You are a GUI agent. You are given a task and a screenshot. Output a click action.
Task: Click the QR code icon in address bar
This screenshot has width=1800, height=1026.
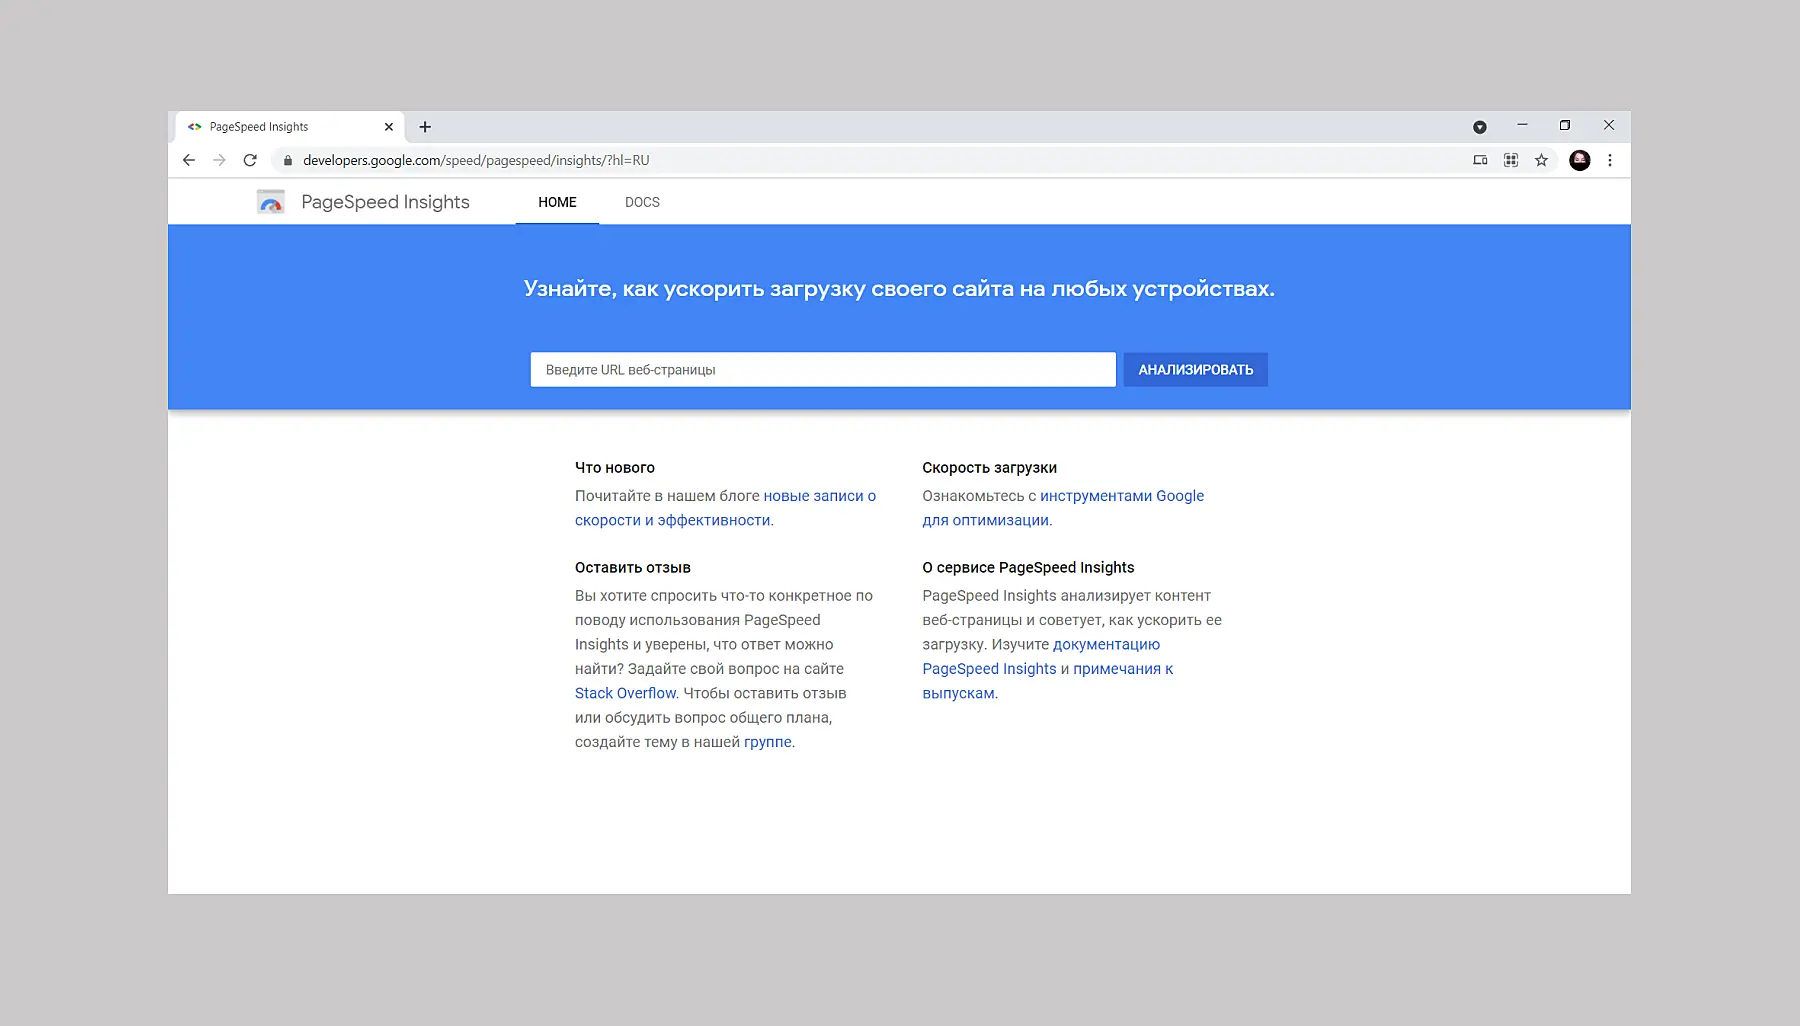[x=1511, y=160]
